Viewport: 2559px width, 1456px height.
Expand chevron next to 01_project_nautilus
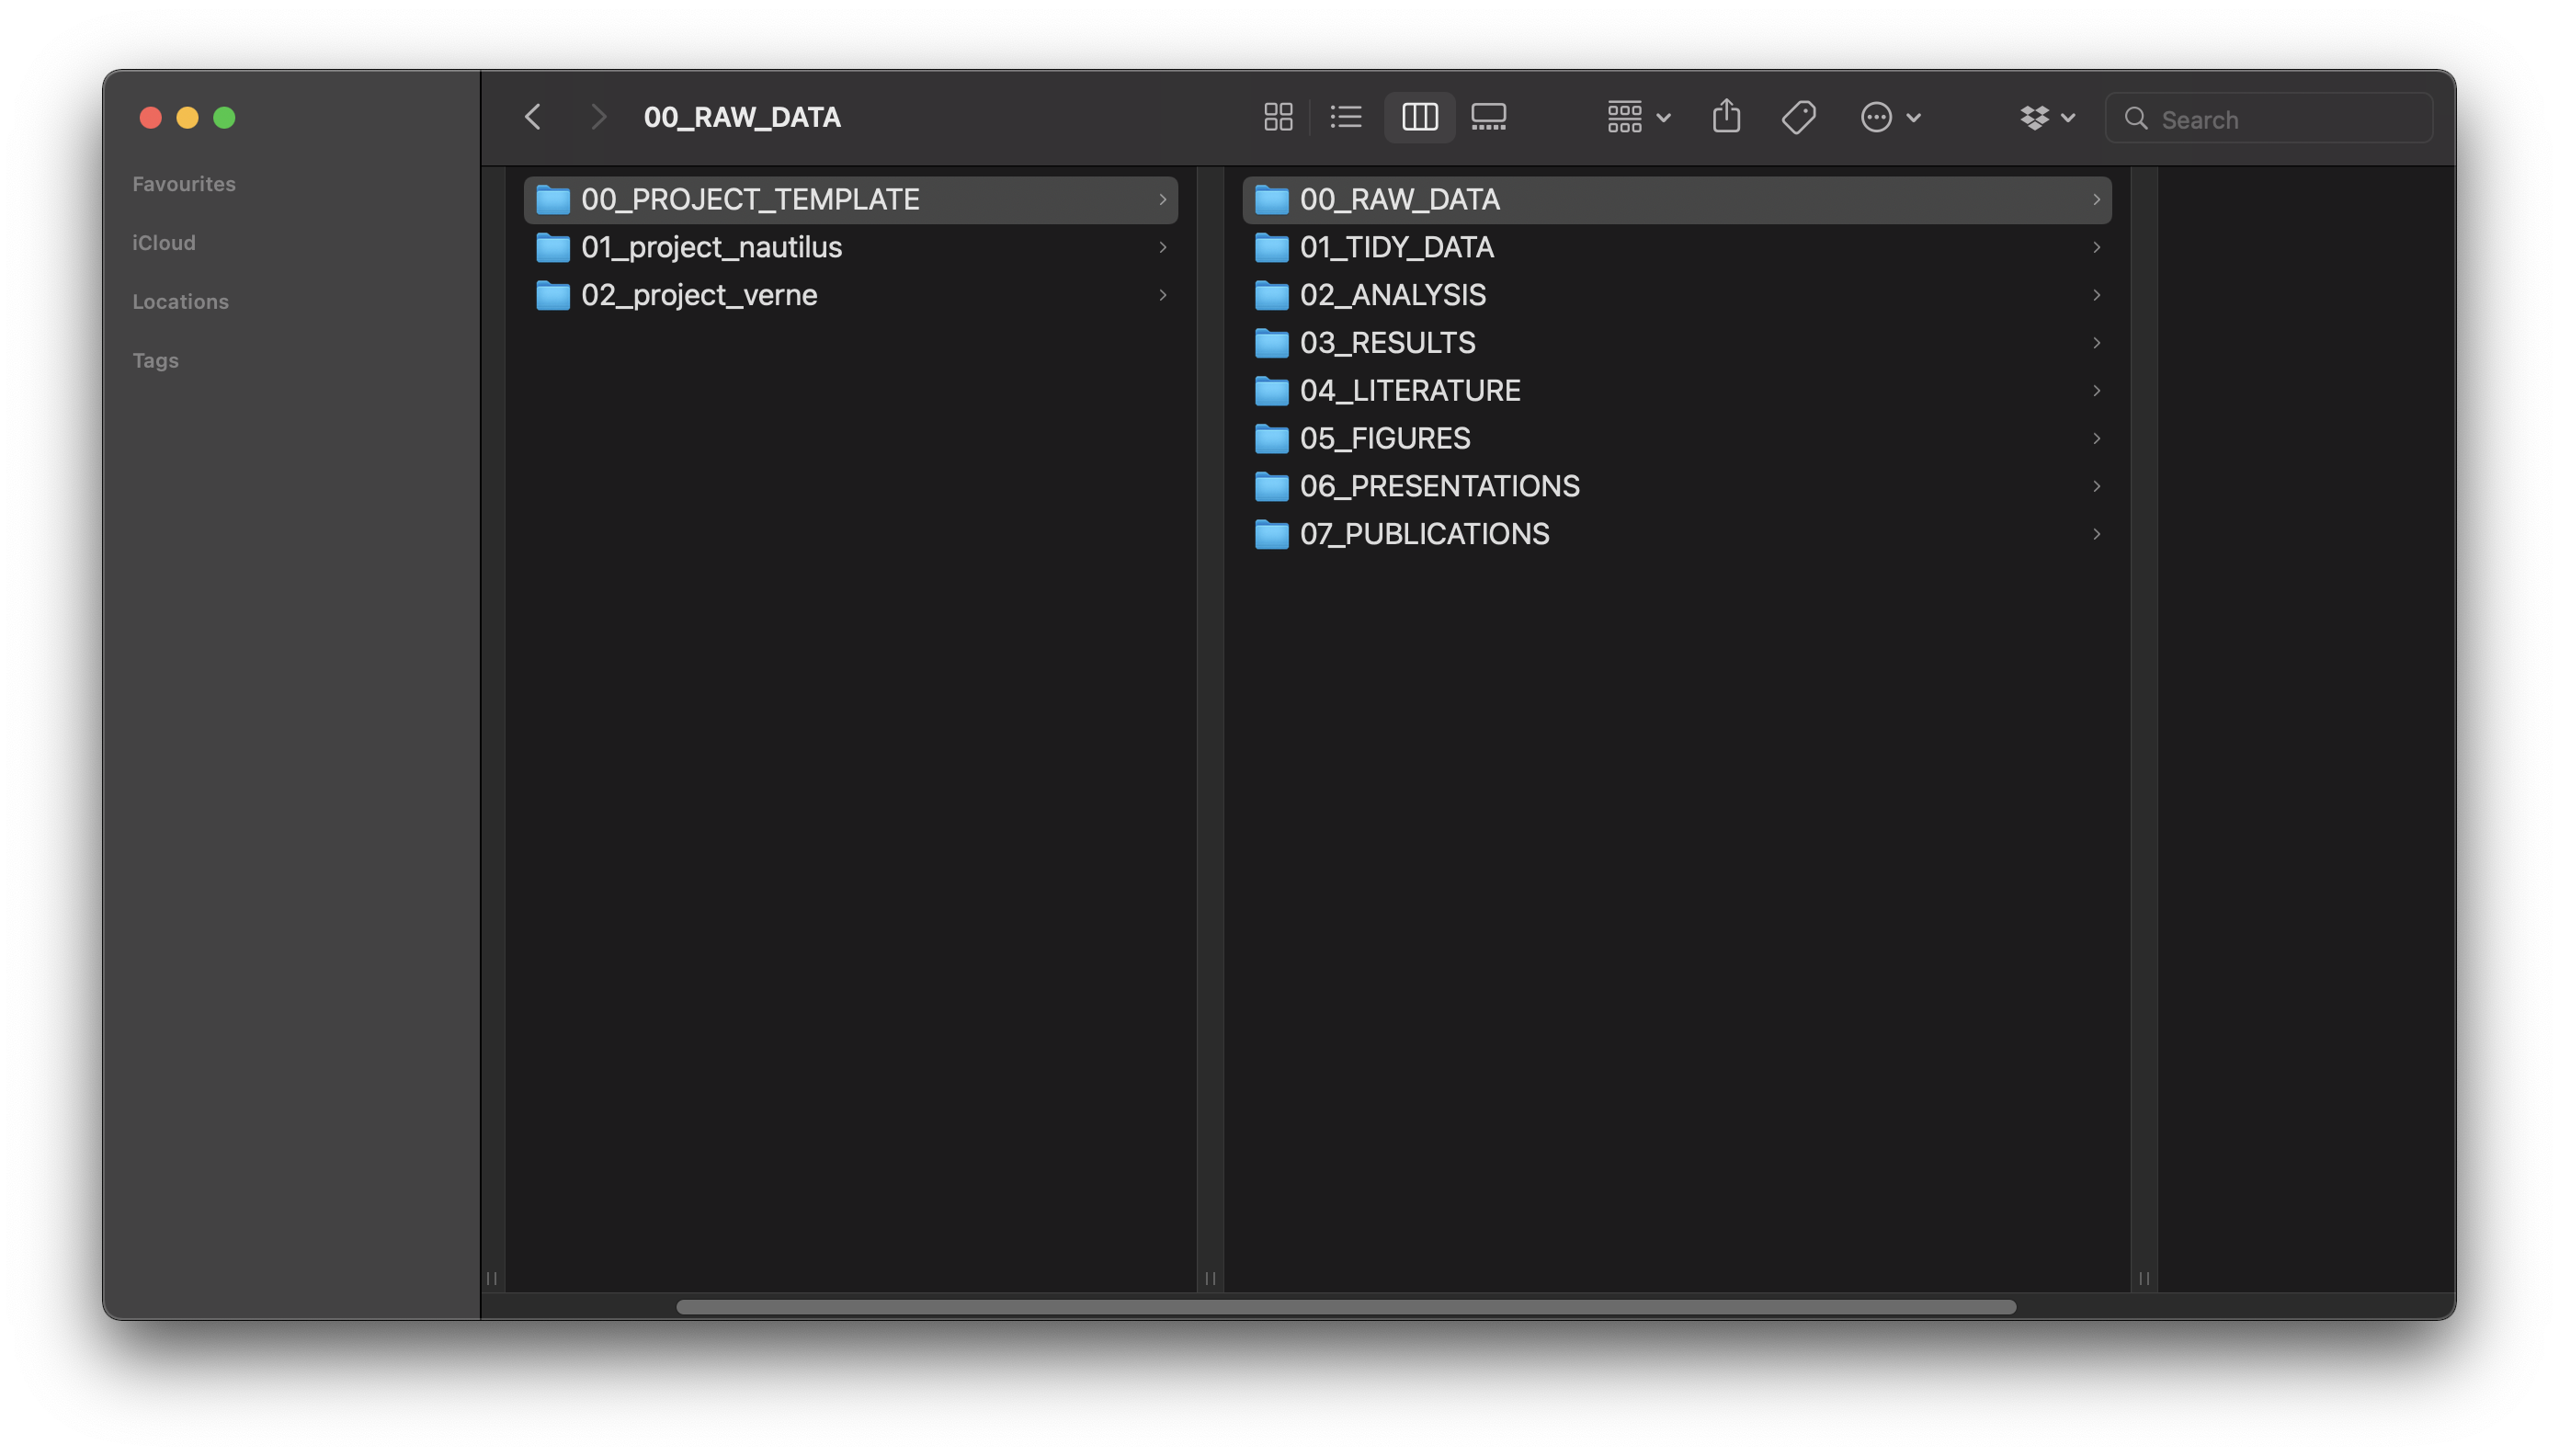tap(1162, 247)
